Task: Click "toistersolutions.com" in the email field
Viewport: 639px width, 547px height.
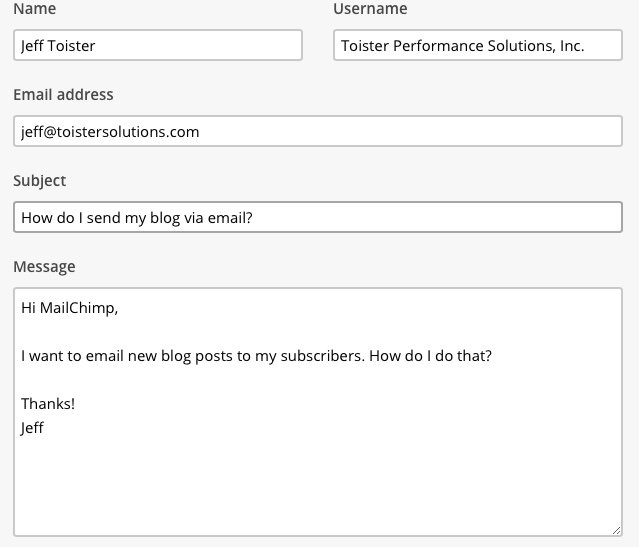Action: [128, 132]
